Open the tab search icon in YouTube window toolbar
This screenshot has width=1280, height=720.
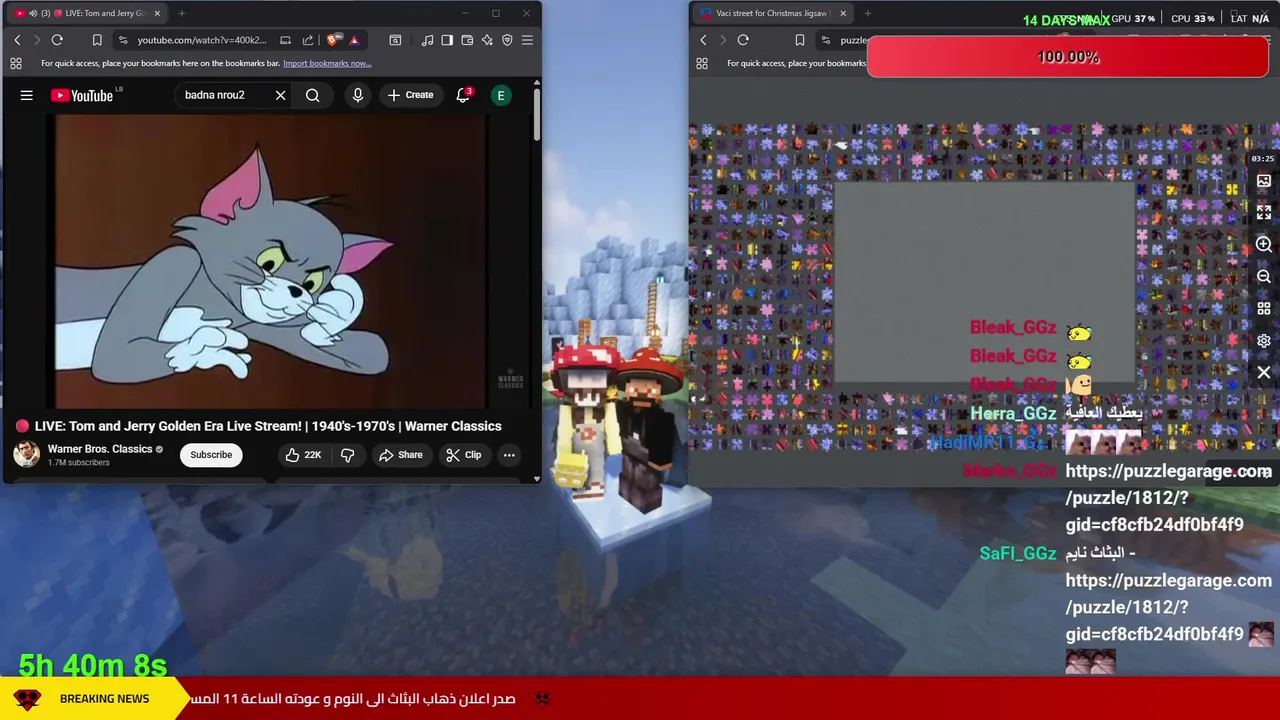point(395,40)
